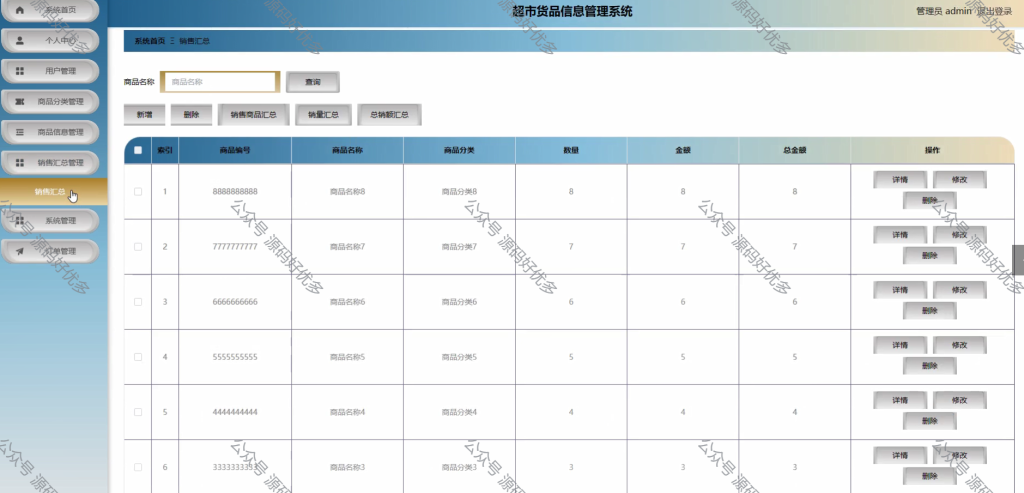Click the person icon beside 个人中心
The height and width of the screenshot is (493, 1024).
click(x=20, y=40)
